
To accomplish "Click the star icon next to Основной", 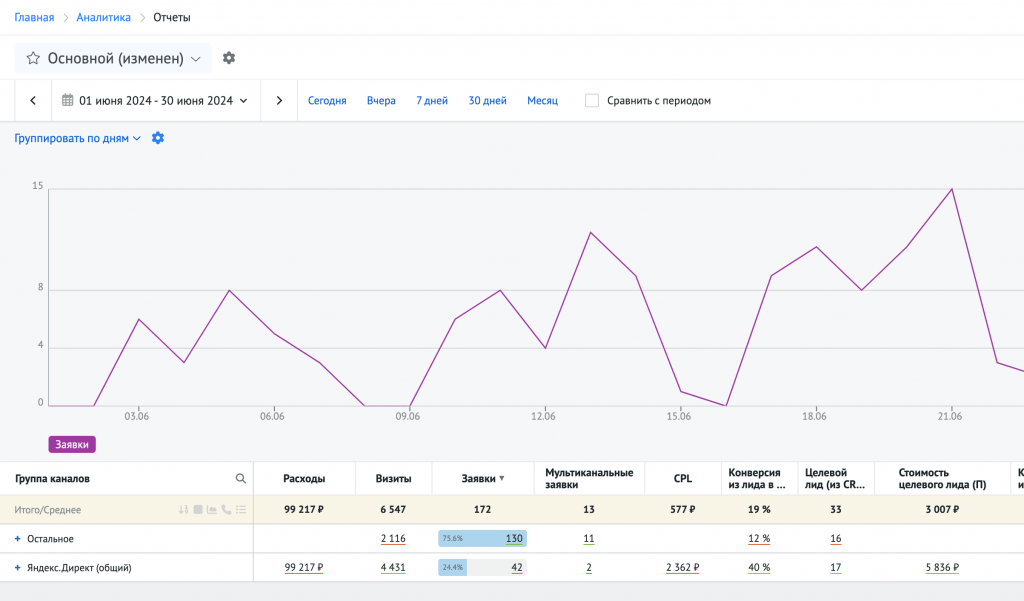I will [x=33, y=59].
